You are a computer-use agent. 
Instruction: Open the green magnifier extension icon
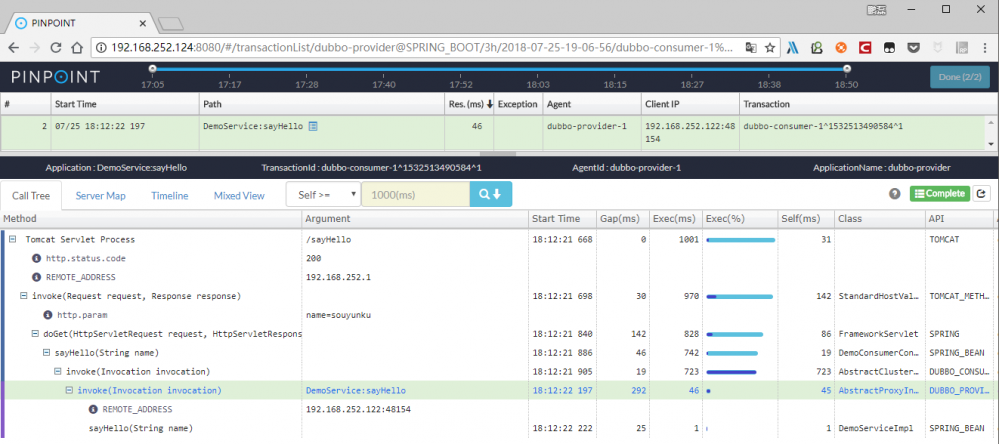pos(817,47)
